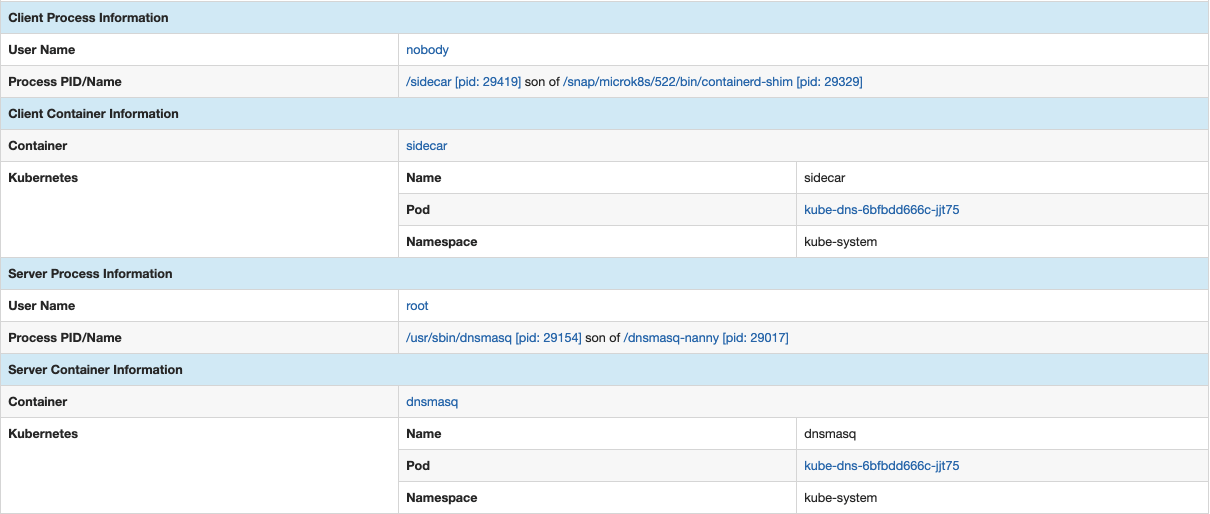This screenshot has width=1210, height=514.
Task: Click the root user name link
Action: [x=417, y=305]
